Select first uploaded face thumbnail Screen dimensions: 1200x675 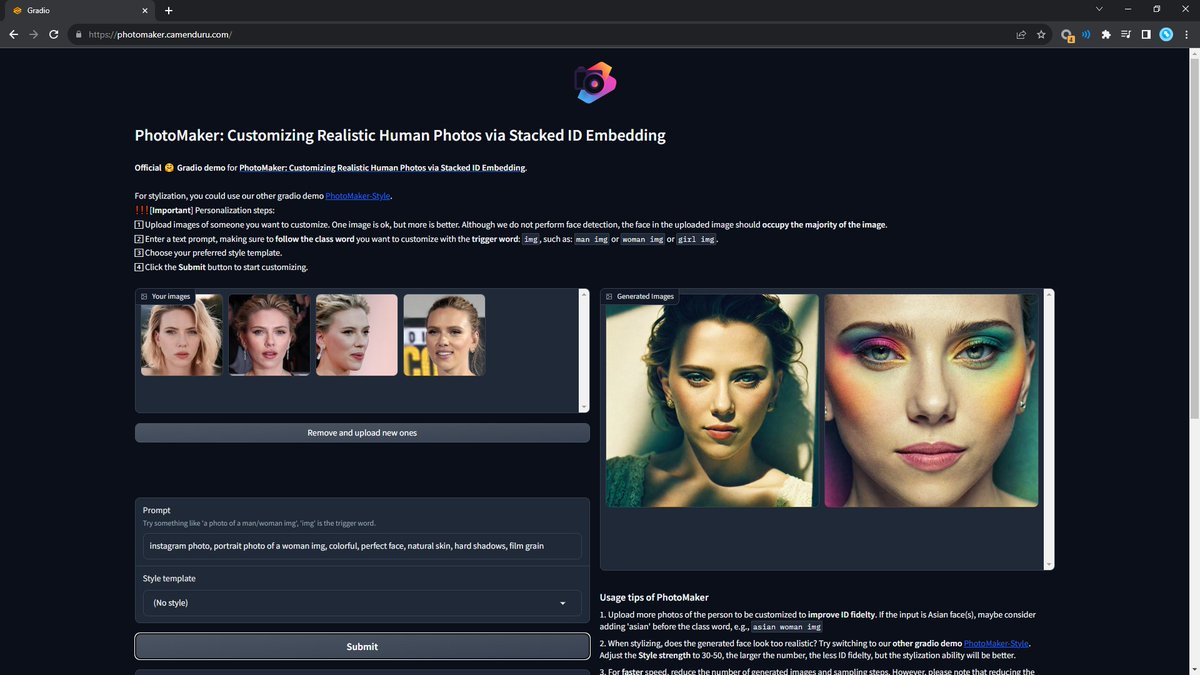(181, 335)
